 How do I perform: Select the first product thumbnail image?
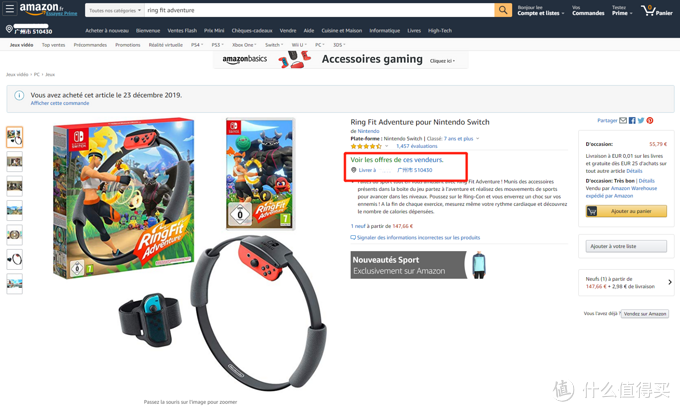(x=15, y=137)
